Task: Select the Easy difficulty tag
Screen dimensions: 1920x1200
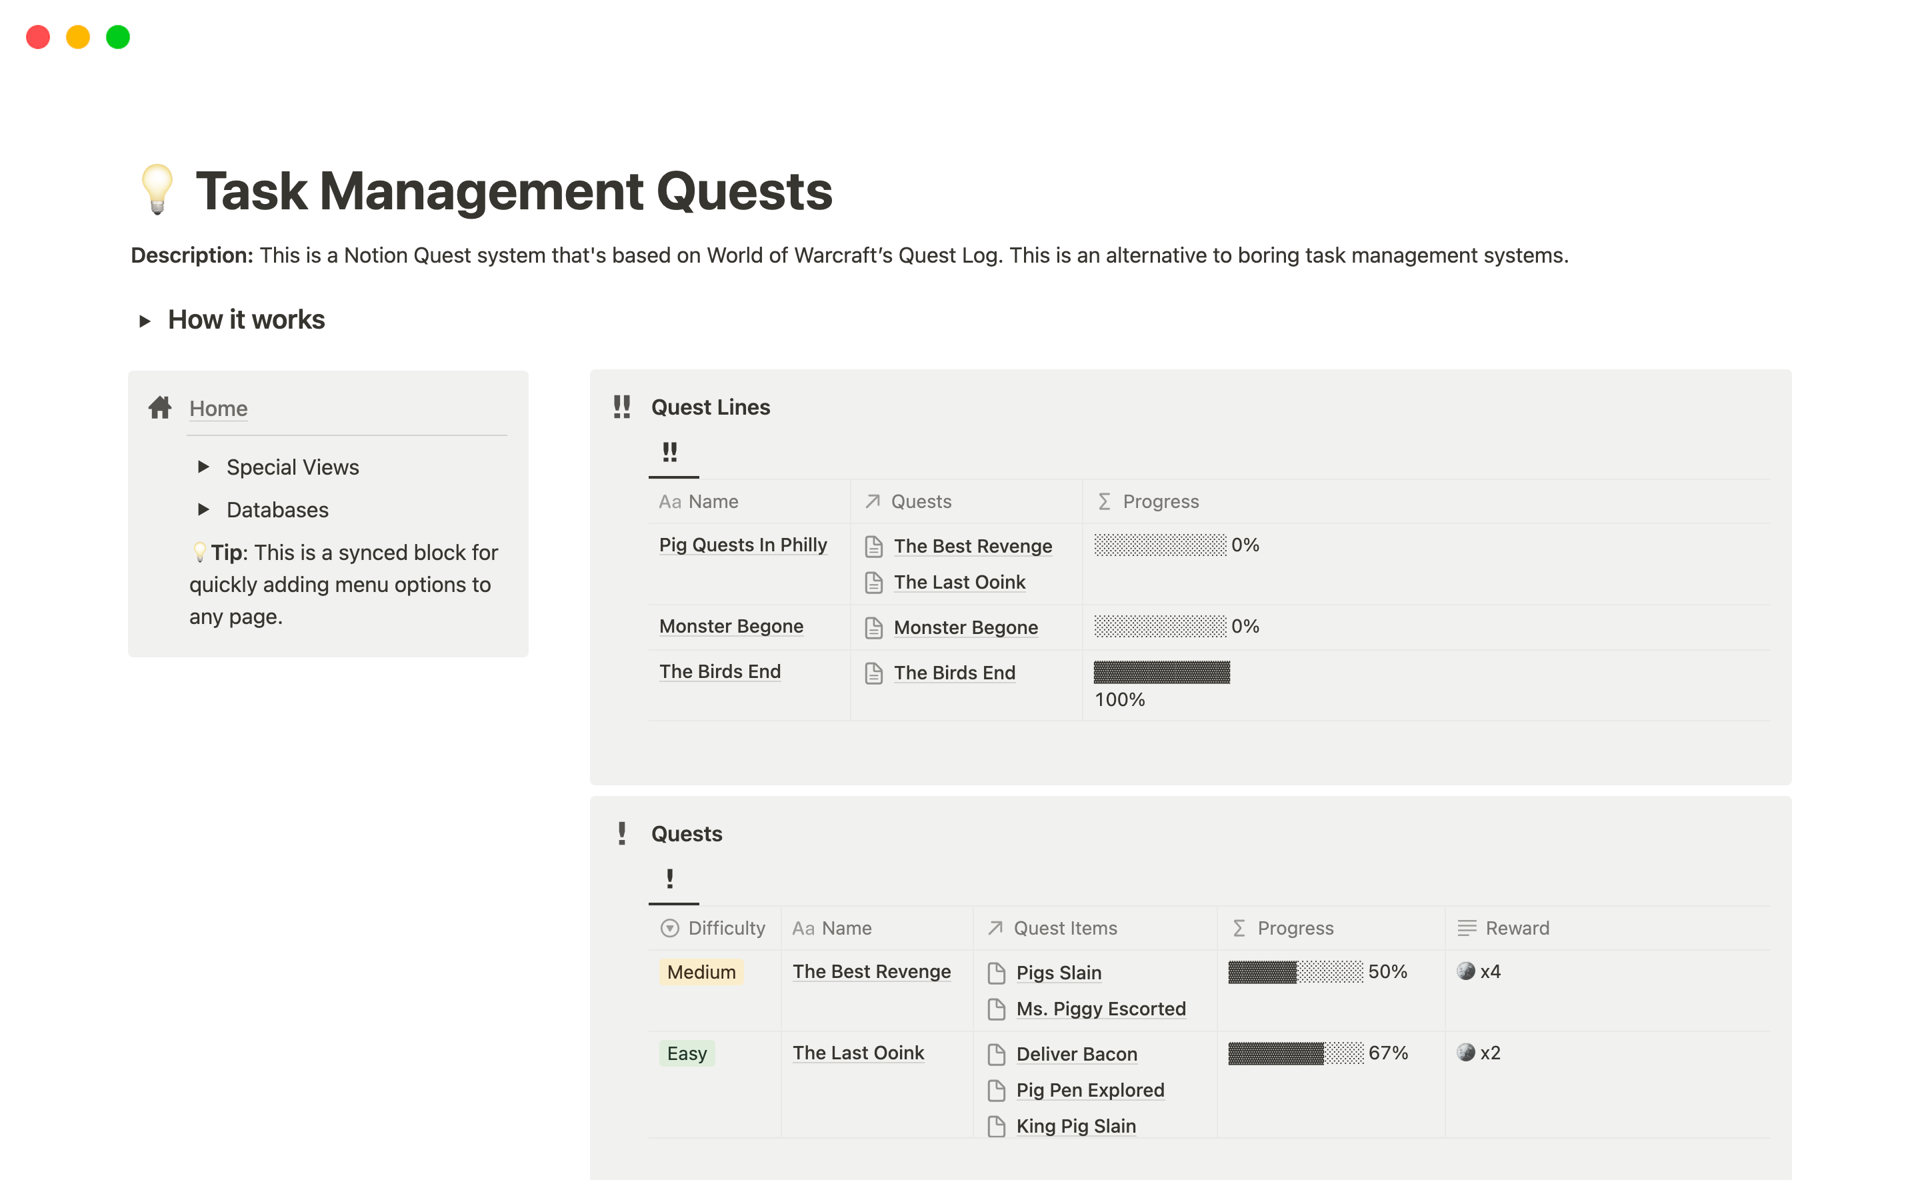Action: point(687,1053)
